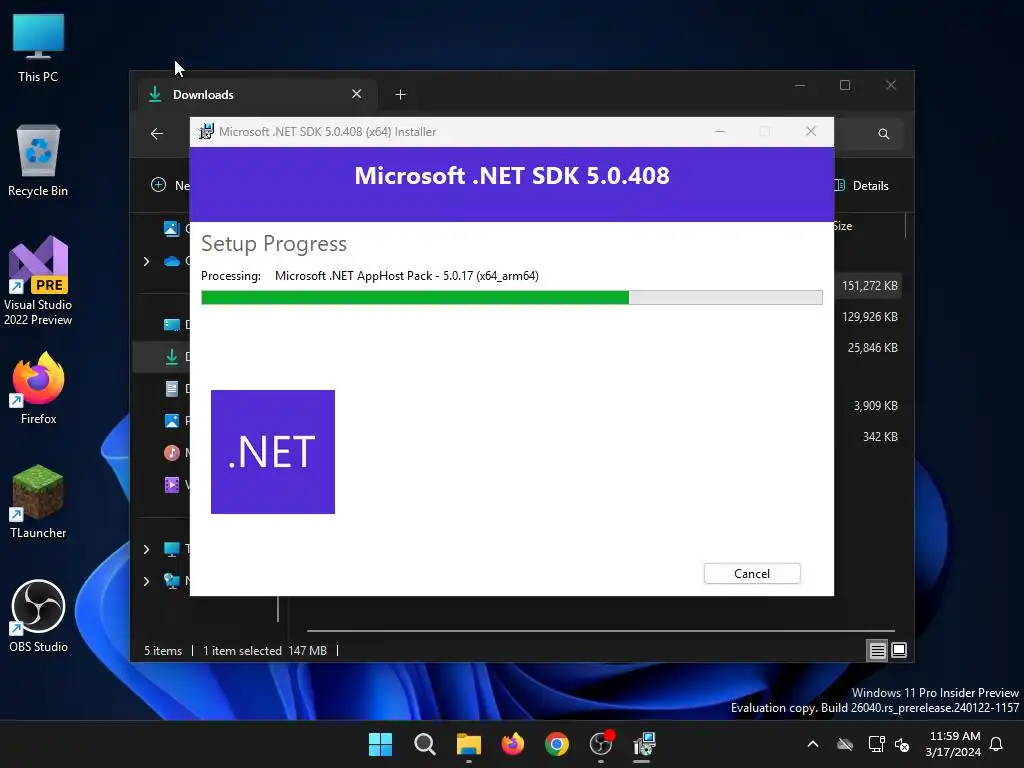The height and width of the screenshot is (768, 1024).
Task: Select OneDrive cloud icon in sidebar
Action: coord(172,261)
